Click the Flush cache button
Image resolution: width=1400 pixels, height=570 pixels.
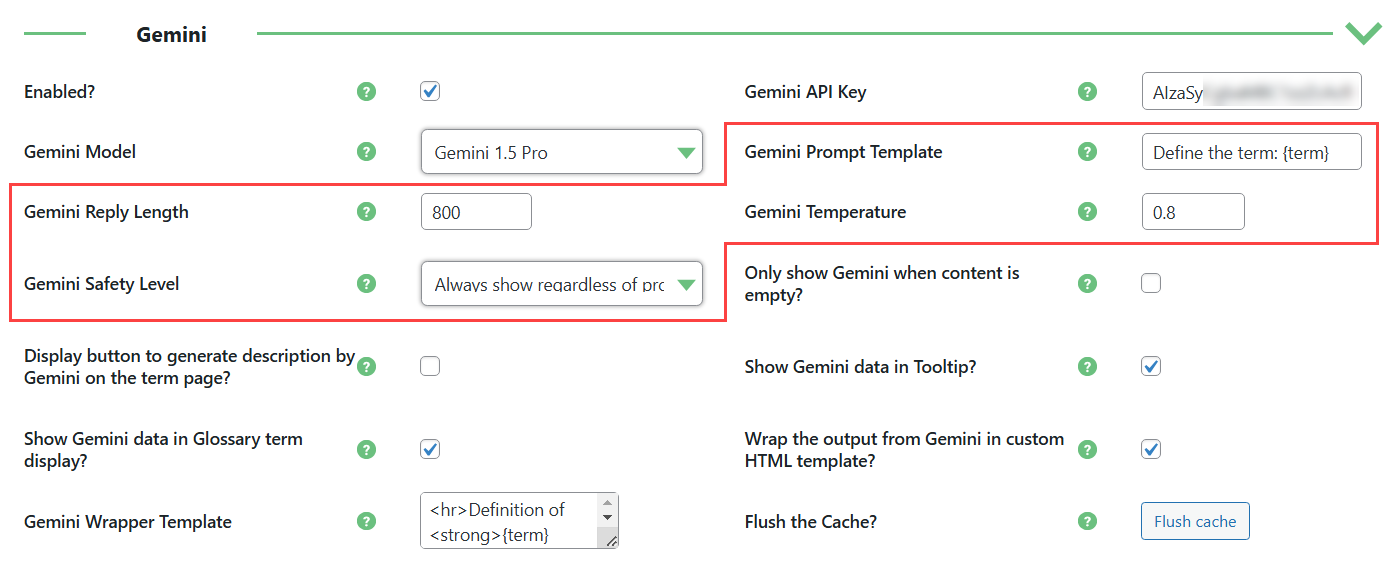pos(1195,521)
